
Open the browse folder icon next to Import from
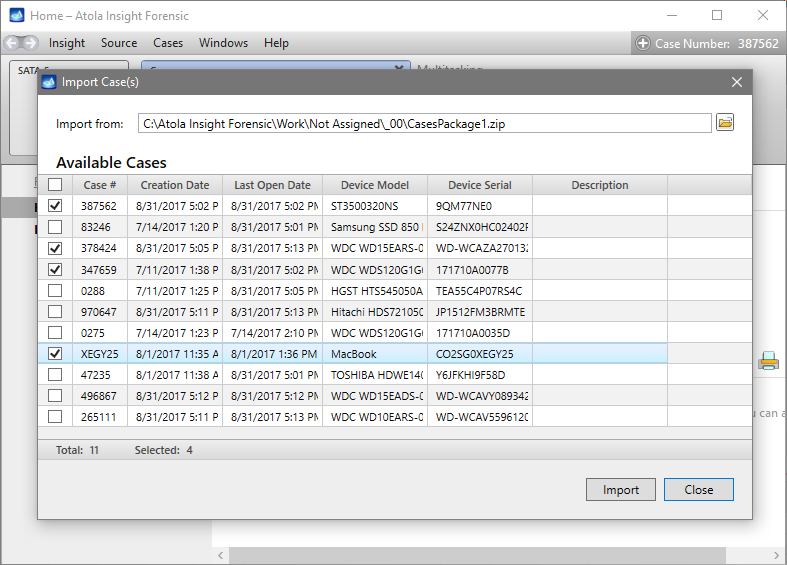[x=725, y=123]
